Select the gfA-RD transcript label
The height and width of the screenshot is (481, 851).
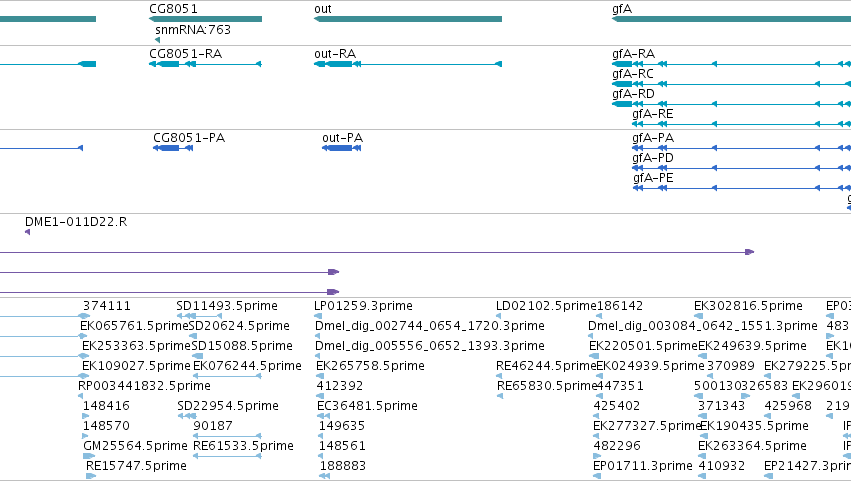click(x=633, y=94)
